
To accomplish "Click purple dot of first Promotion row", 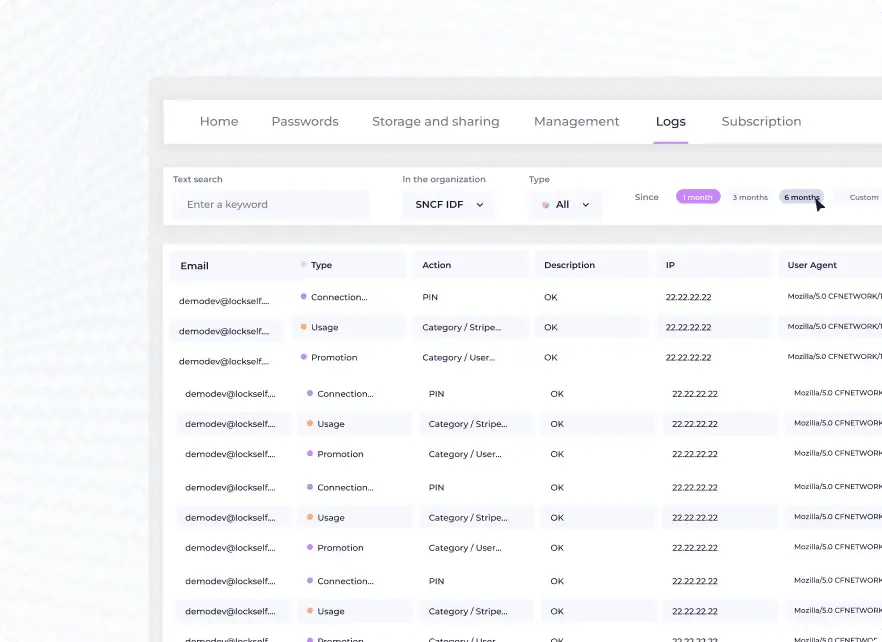I will [x=304, y=357].
